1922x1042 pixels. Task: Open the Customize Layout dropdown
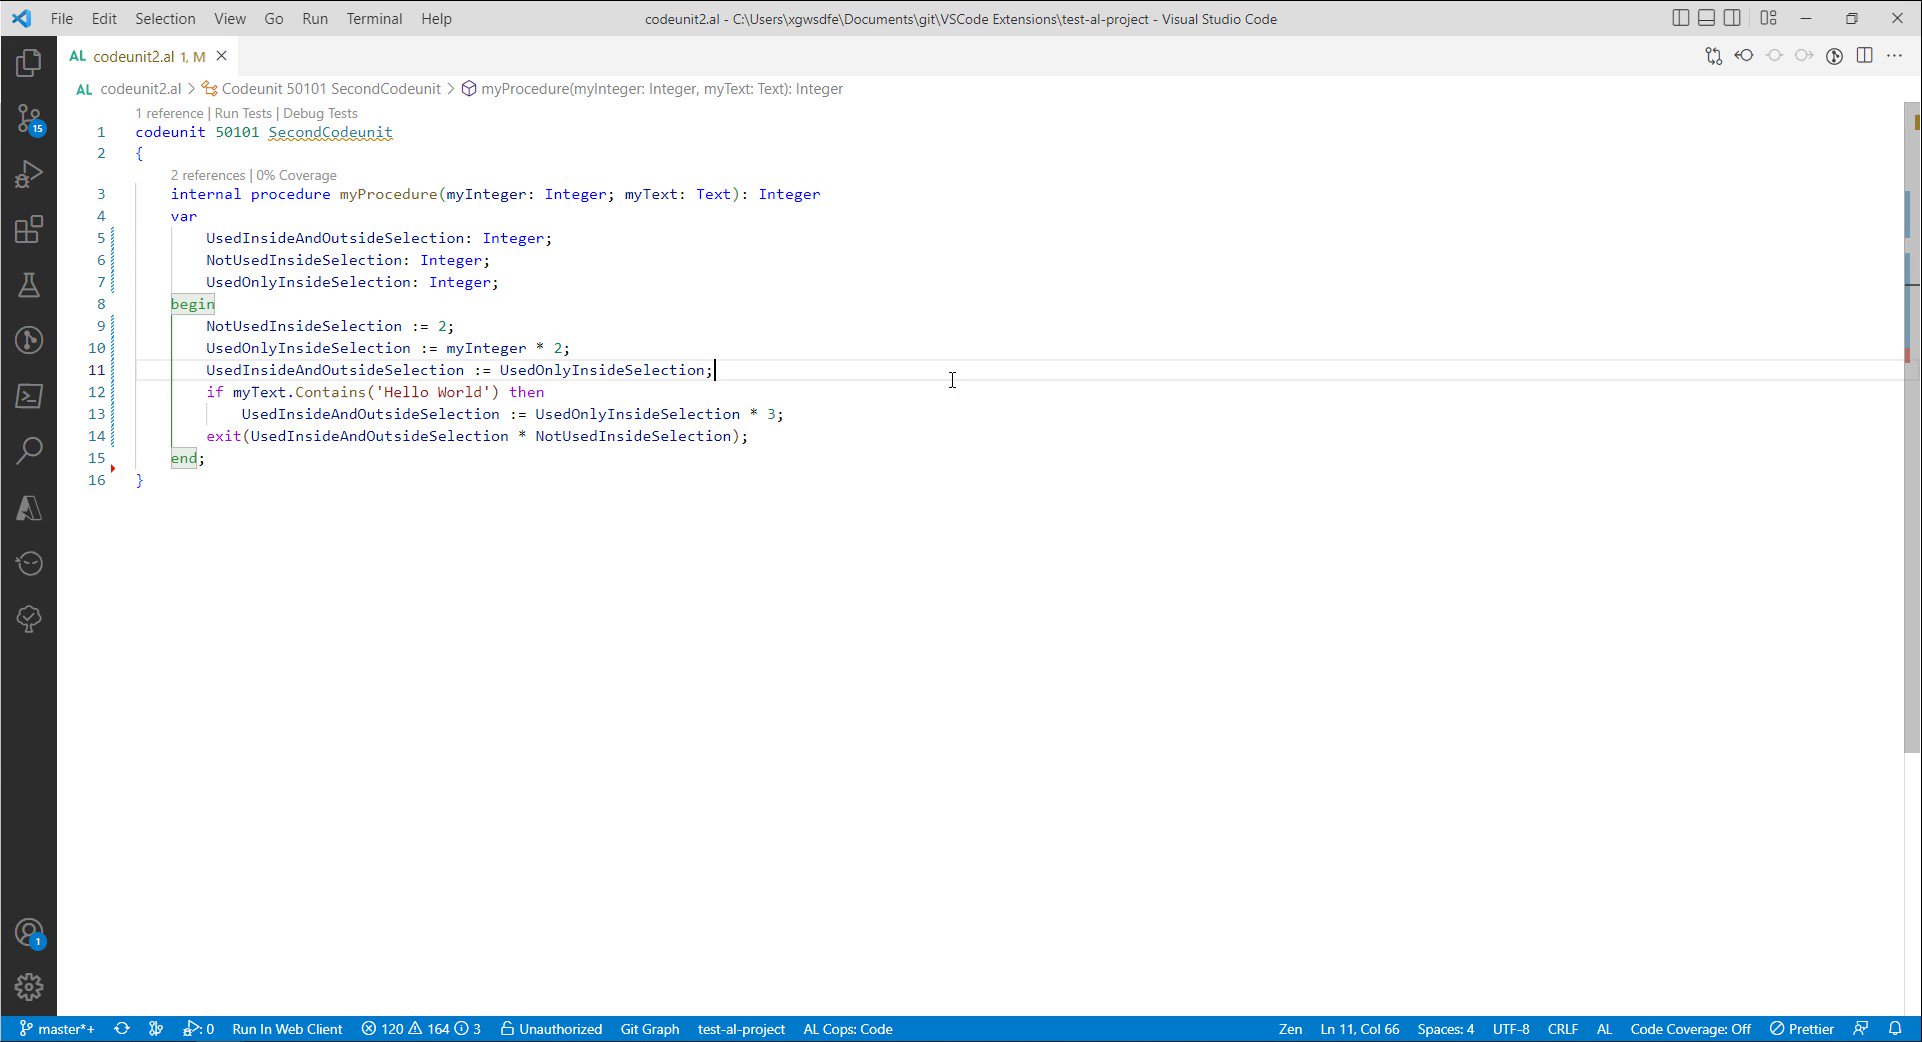tap(1769, 17)
